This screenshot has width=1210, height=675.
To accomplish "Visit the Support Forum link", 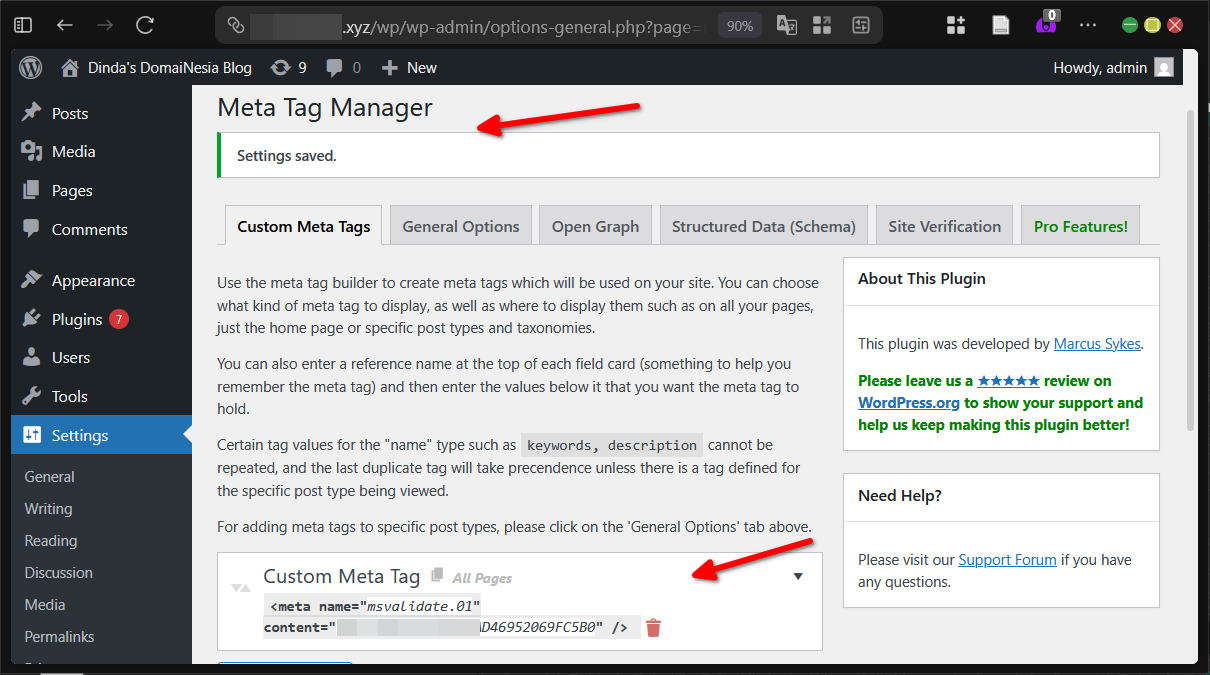I will pos(1007,559).
